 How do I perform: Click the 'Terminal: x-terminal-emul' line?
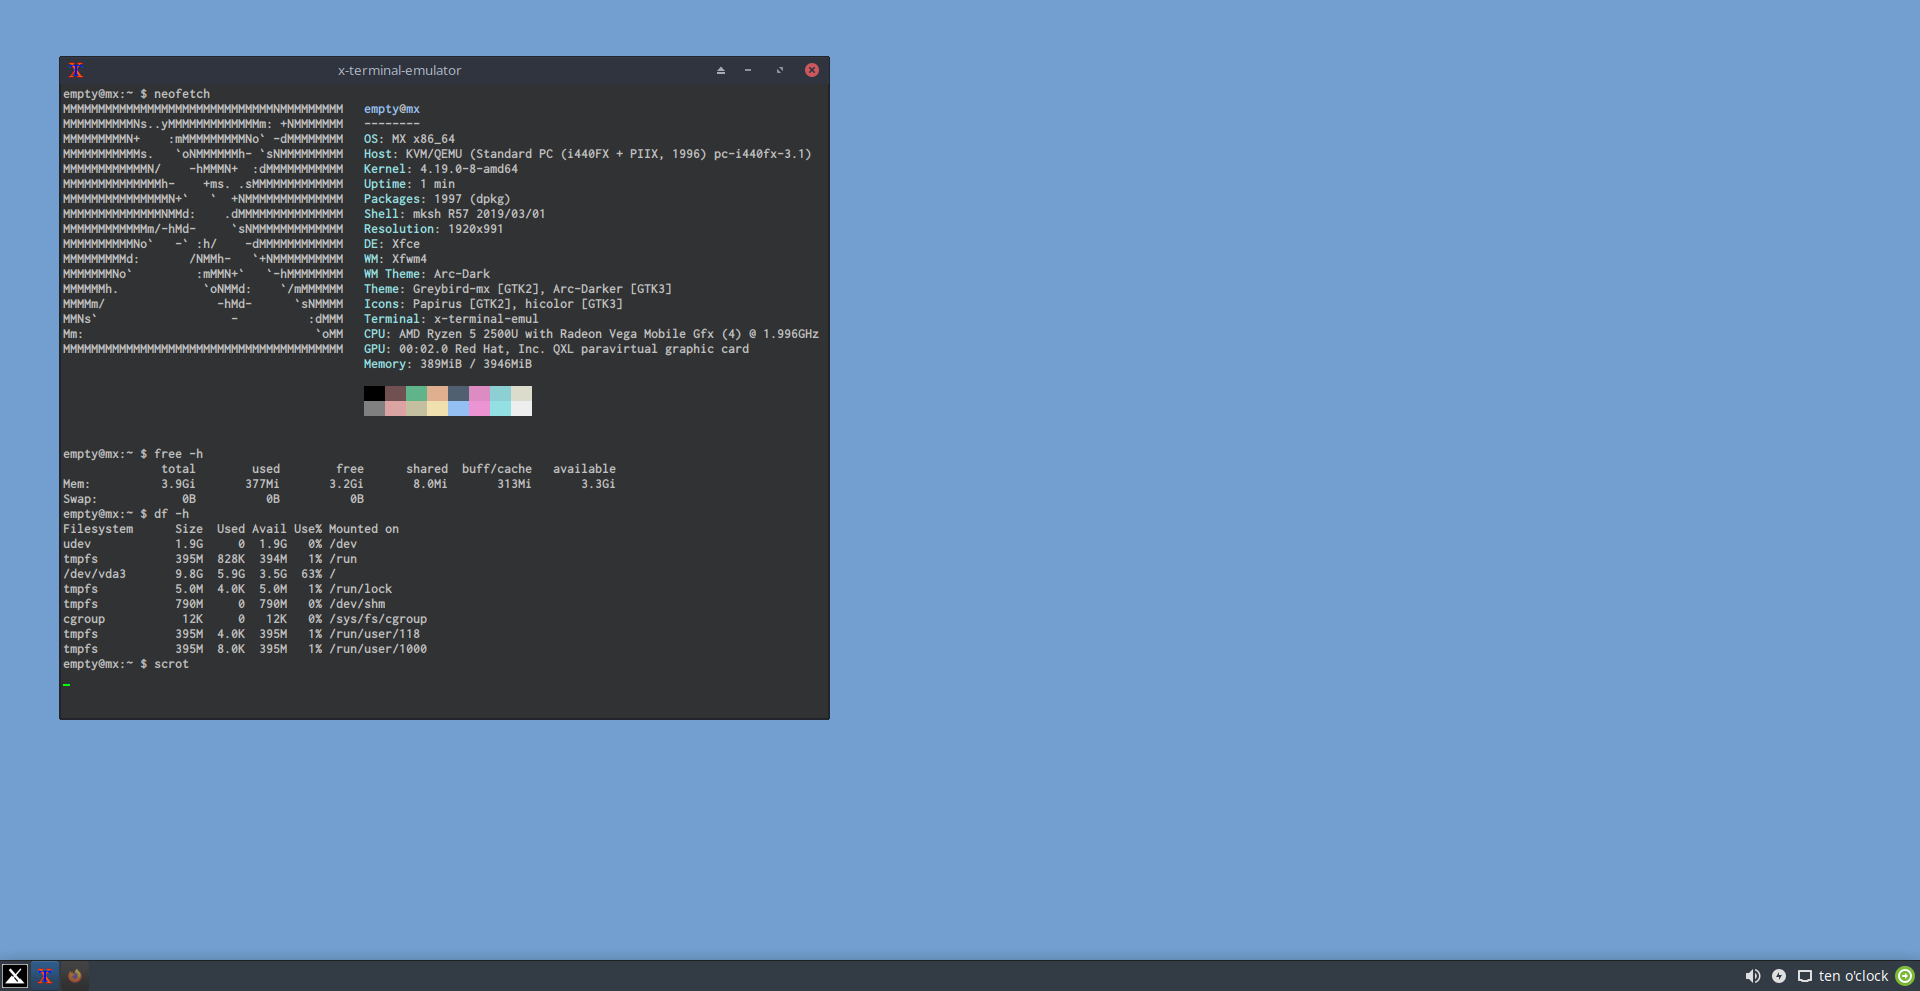pyautogui.click(x=451, y=319)
